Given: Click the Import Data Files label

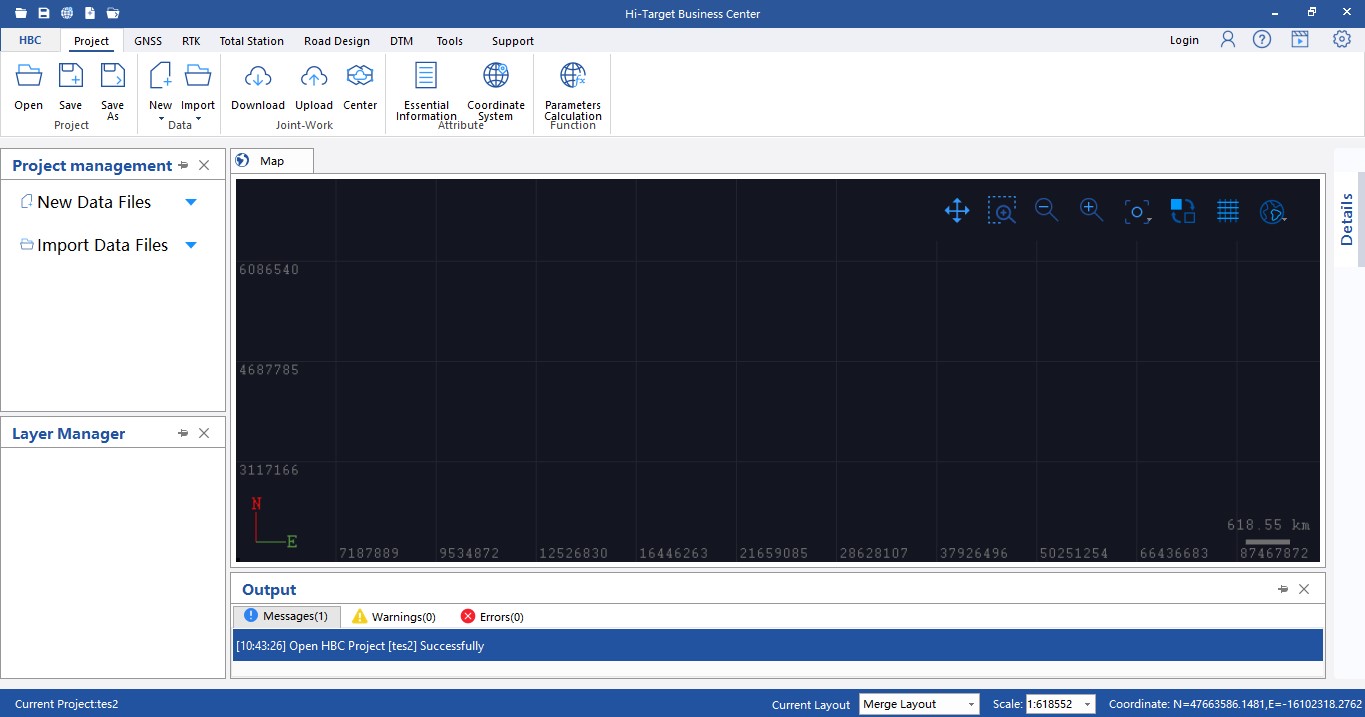Looking at the screenshot, I should (x=102, y=245).
